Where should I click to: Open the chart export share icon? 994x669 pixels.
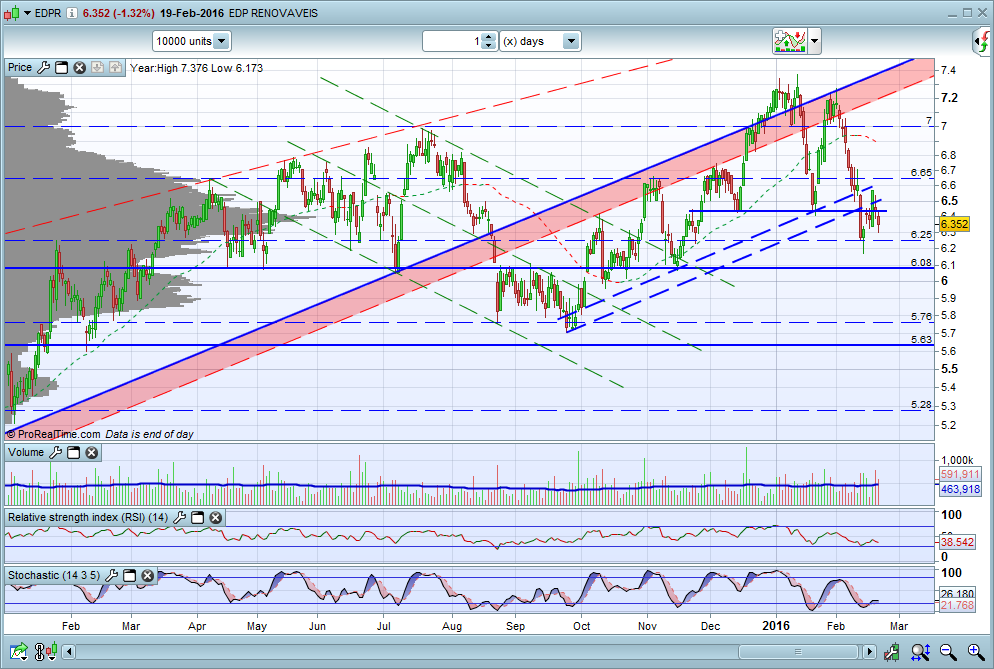click(18, 651)
